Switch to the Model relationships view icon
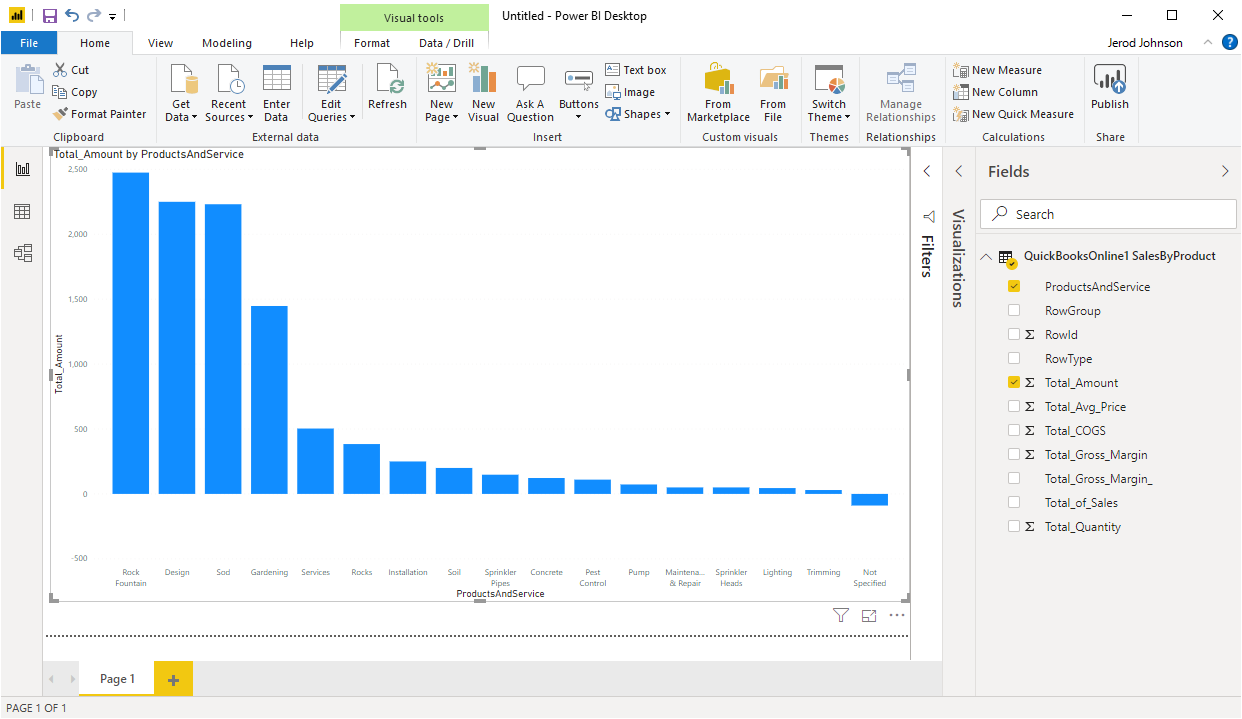Screen dimensions: 1242x719 click(x=22, y=253)
